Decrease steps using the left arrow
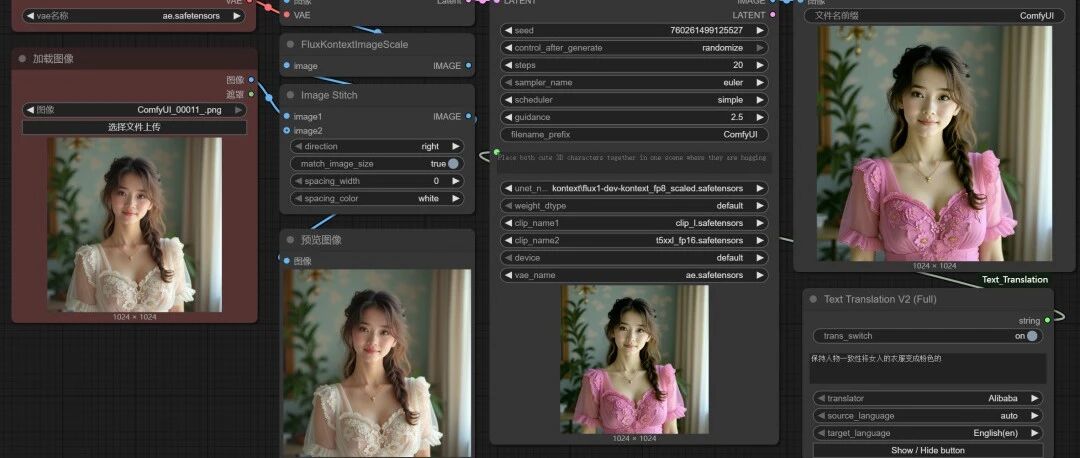 tap(508, 65)
